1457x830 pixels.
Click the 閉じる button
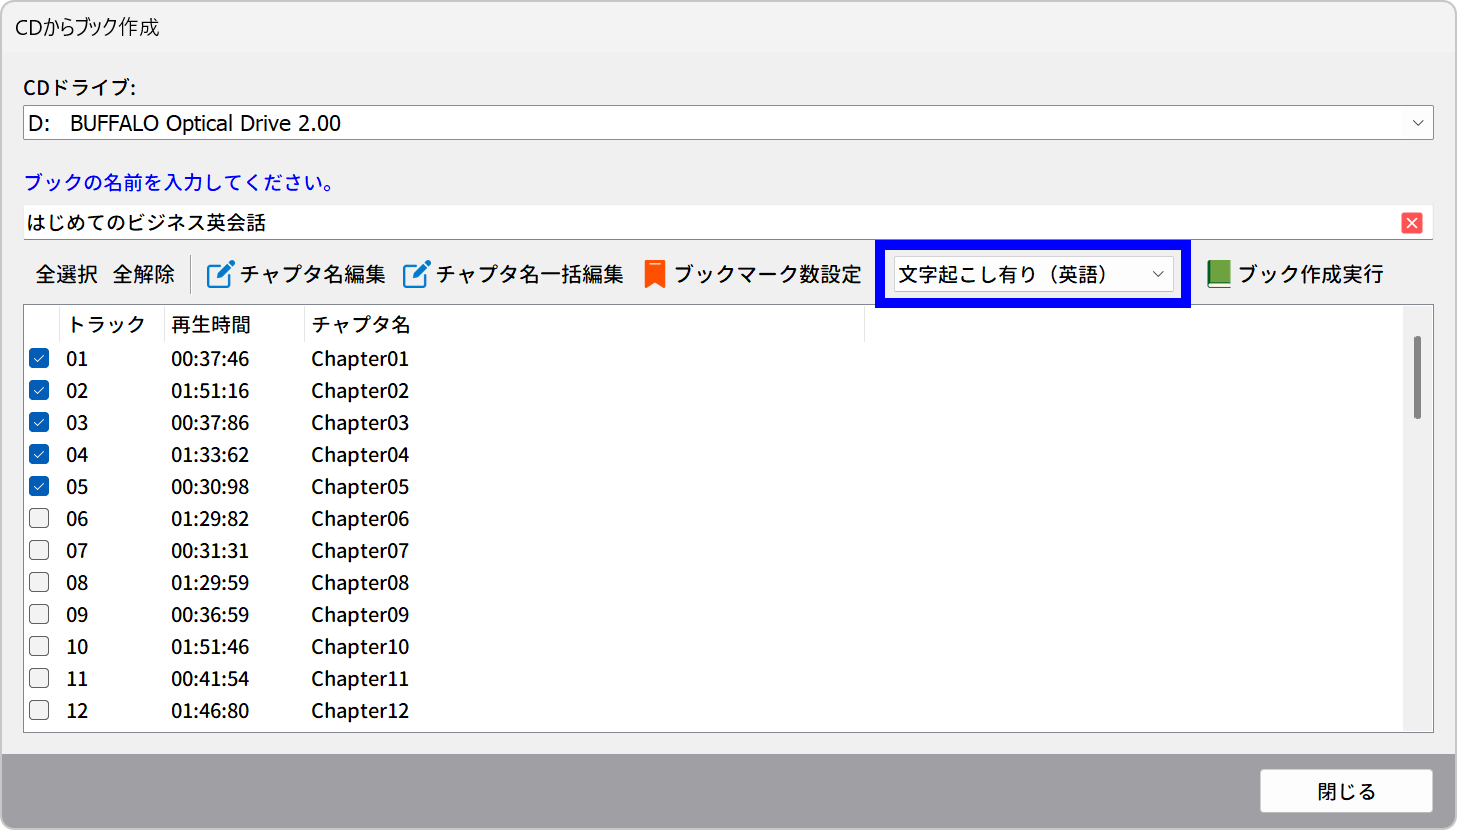click(1346, 791)
